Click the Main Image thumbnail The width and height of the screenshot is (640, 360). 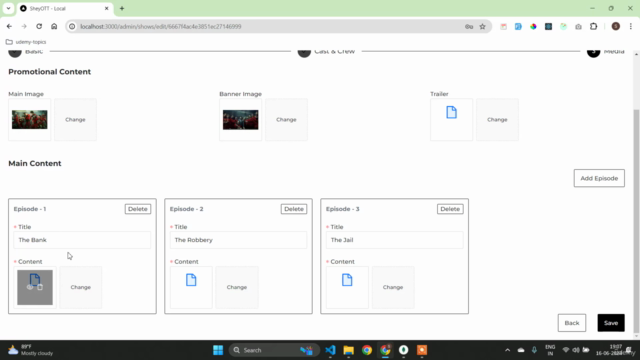pos(29,120)
